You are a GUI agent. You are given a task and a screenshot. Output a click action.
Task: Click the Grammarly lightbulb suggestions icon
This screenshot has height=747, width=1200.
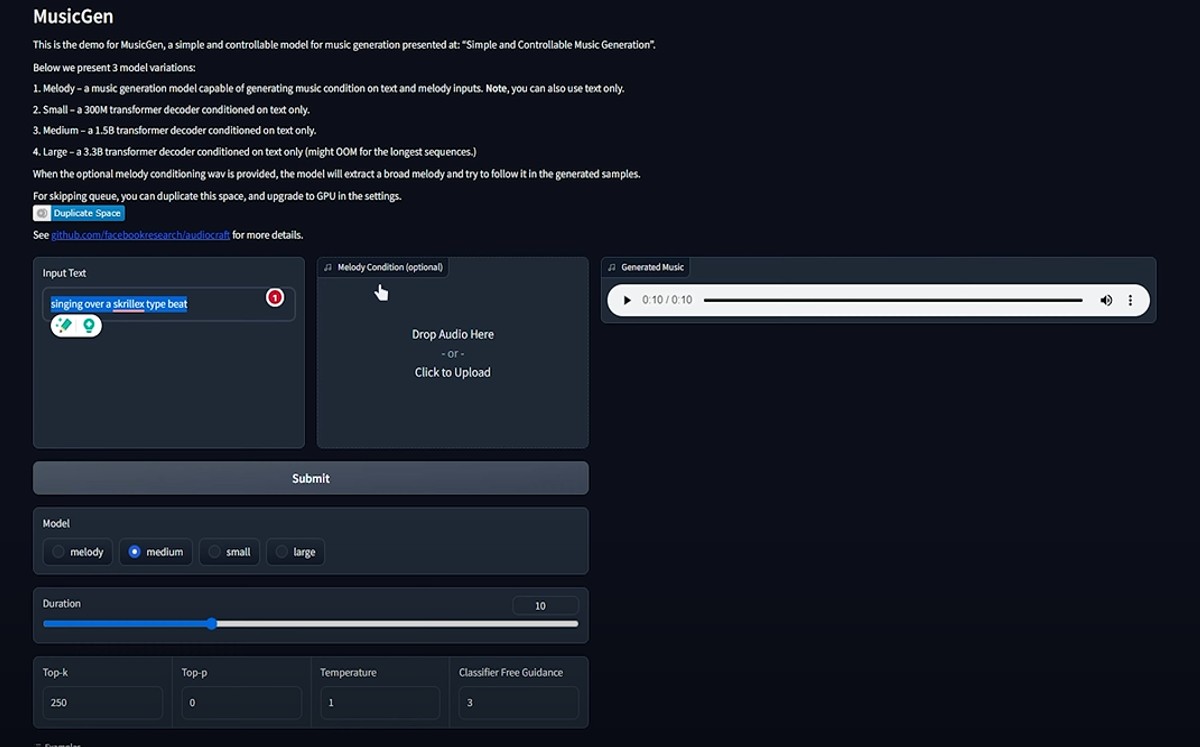(89, 325)
